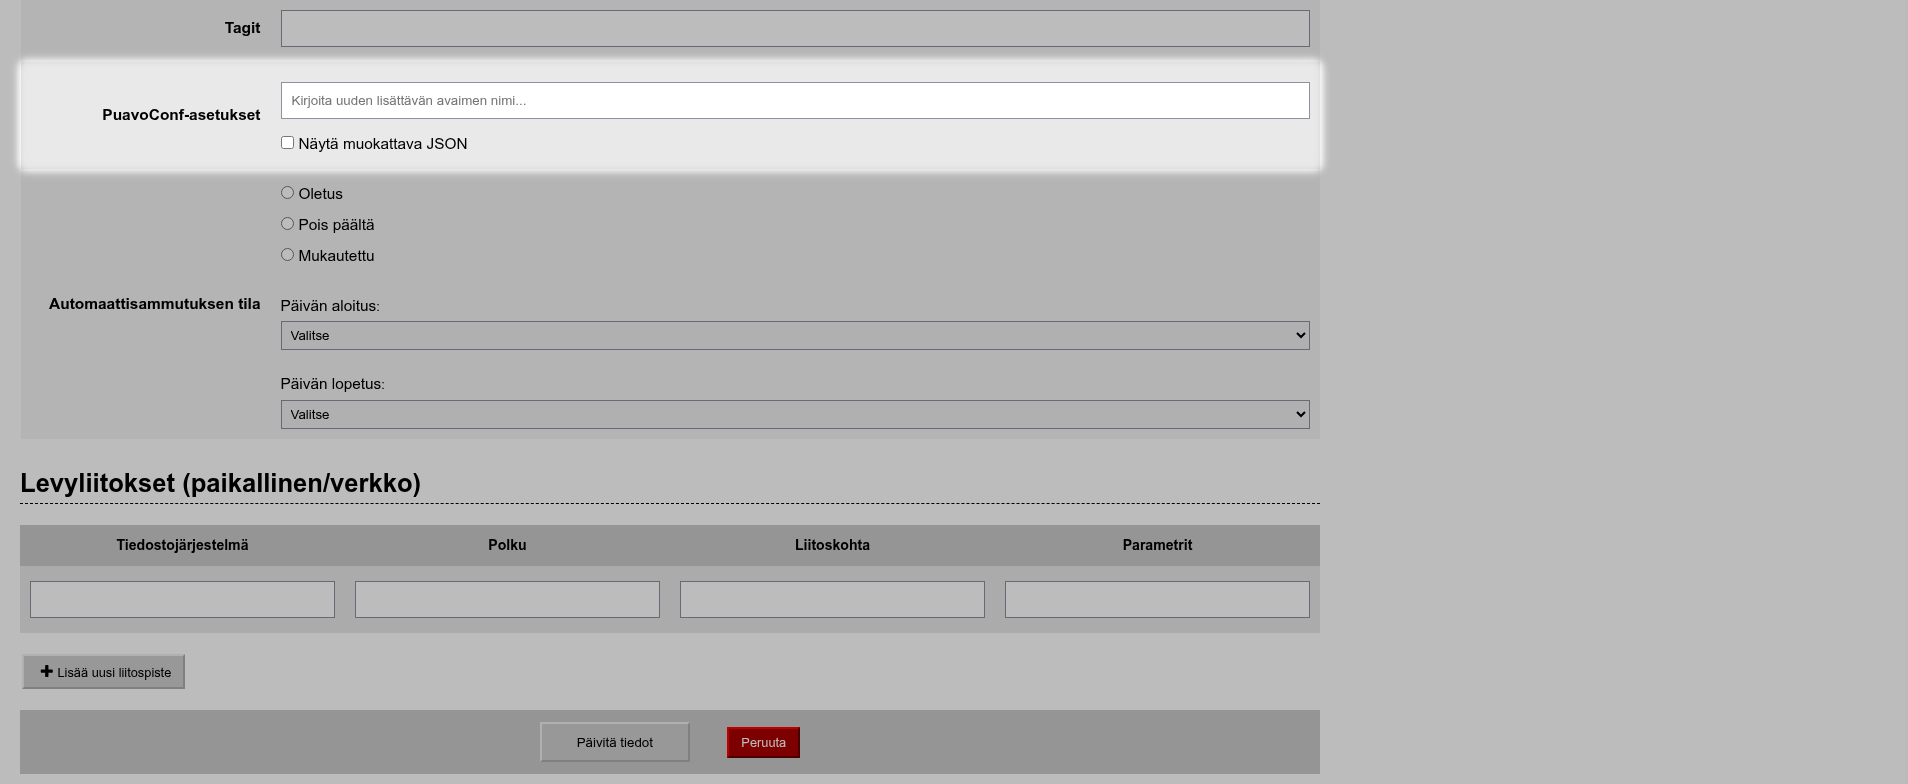Click the Tiedostojärjestelmä column header
The height and width of the screenshot is (784, 1908).
pyautogui.click(x=182, y=545)
